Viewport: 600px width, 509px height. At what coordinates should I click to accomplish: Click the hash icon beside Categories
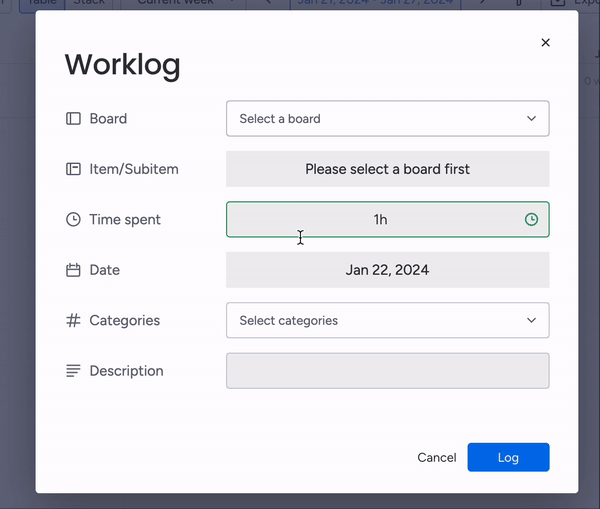pos(73,321)
